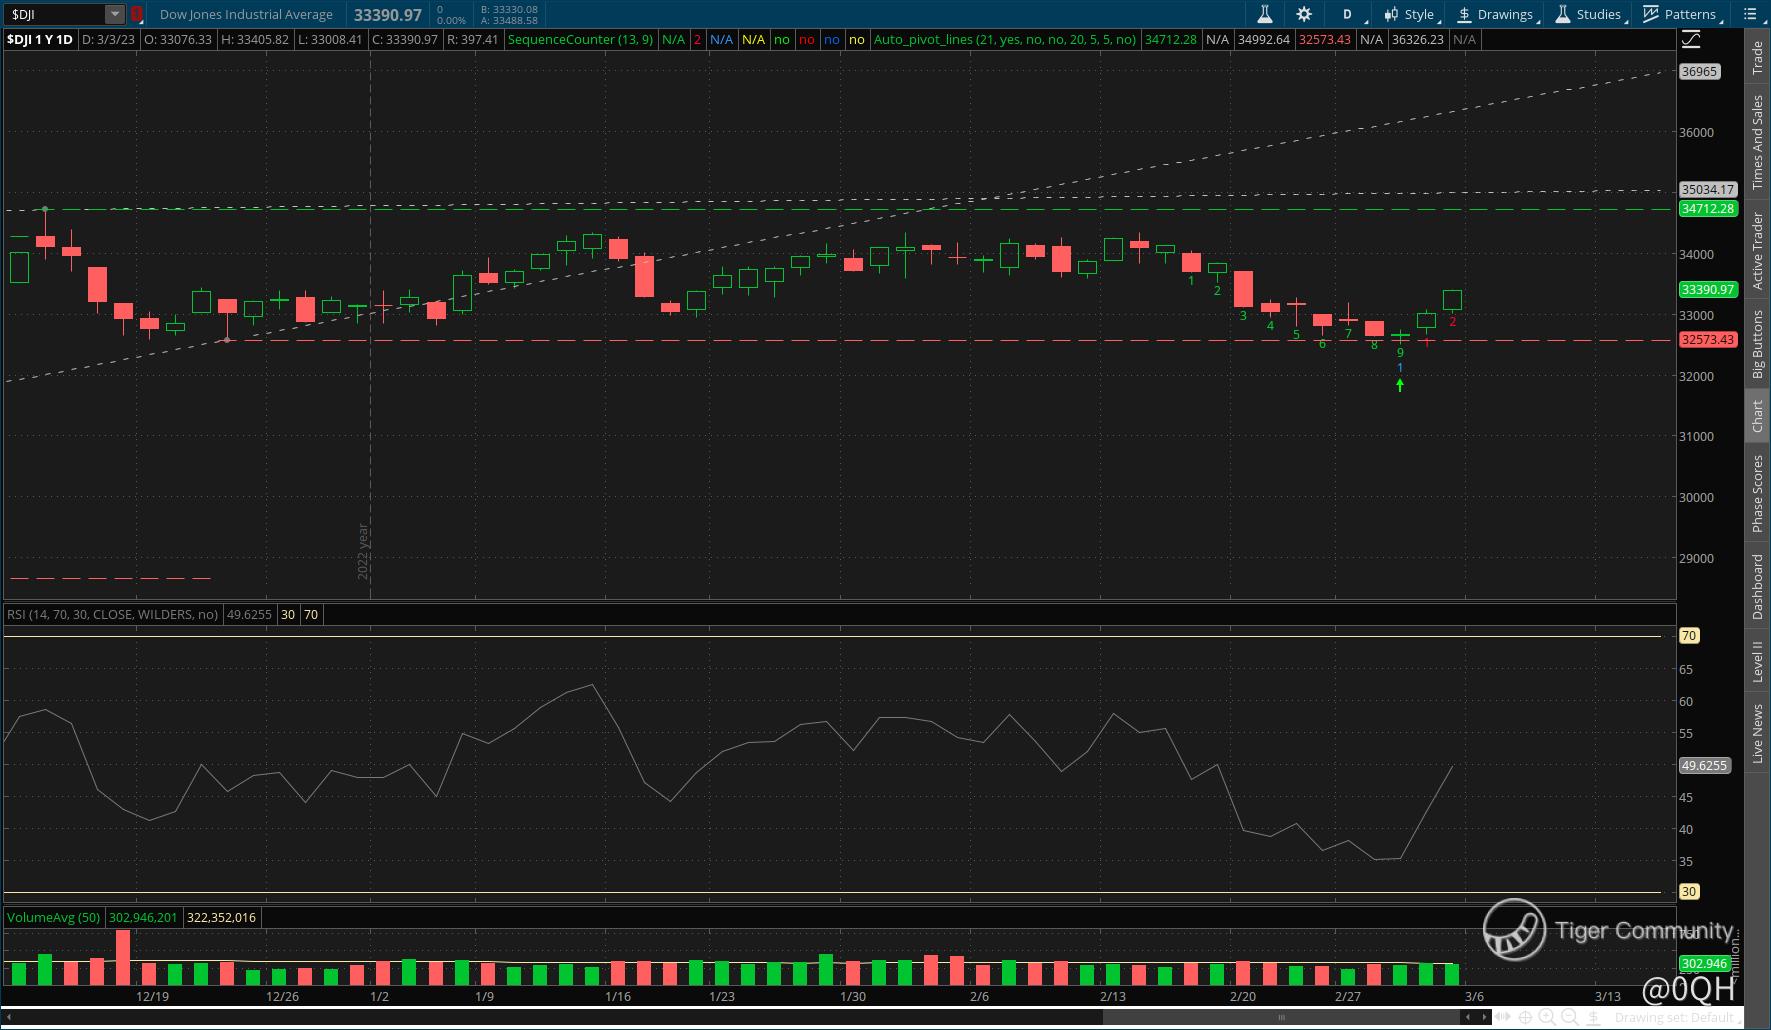Click the 302.946 volume axis bubble
Screen dimensions: 1771x1030
click(1705, 964)
